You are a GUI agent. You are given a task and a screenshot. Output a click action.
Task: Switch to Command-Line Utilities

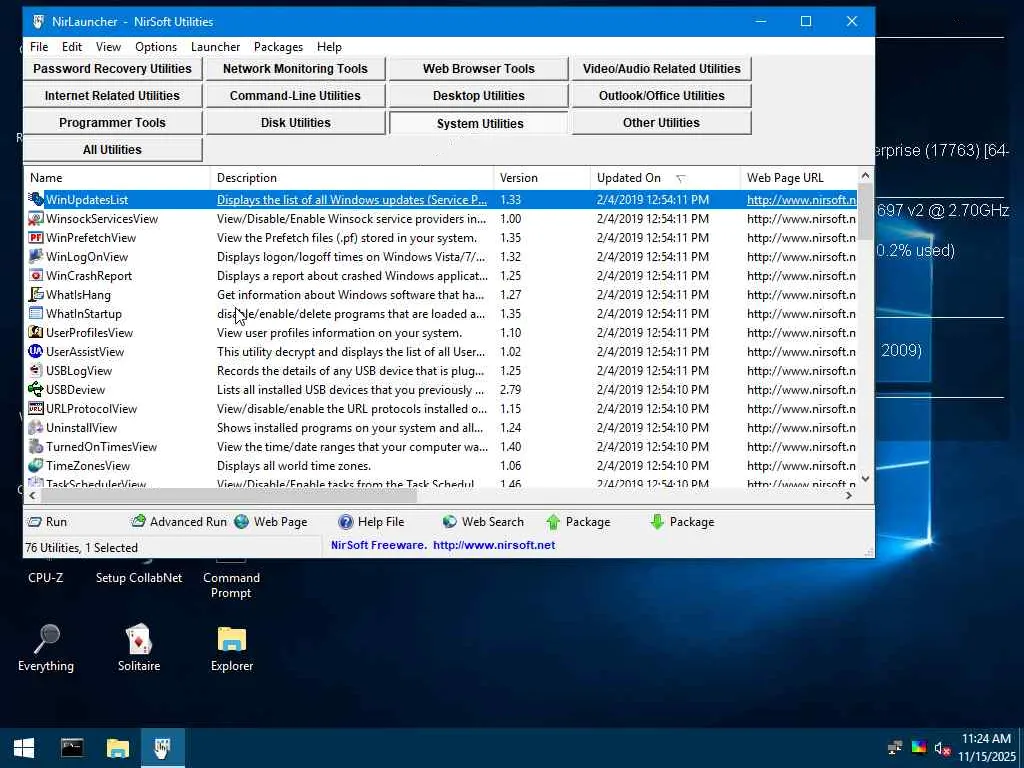pos(295,95)
